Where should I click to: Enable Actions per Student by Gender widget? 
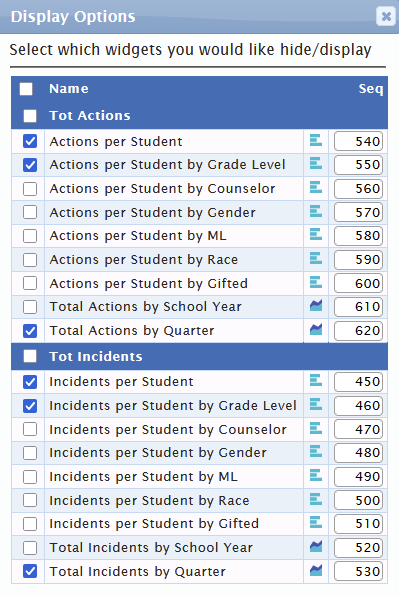click(x=30, y=212)
